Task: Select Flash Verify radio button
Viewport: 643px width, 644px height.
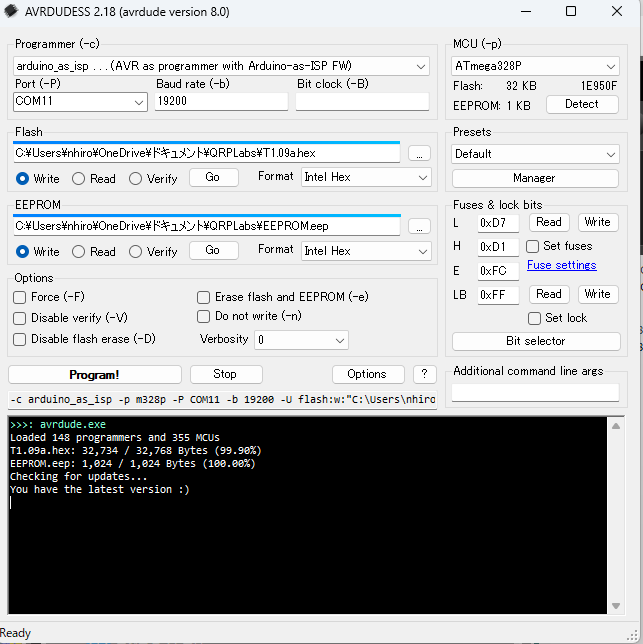Action: pos(135,179)
